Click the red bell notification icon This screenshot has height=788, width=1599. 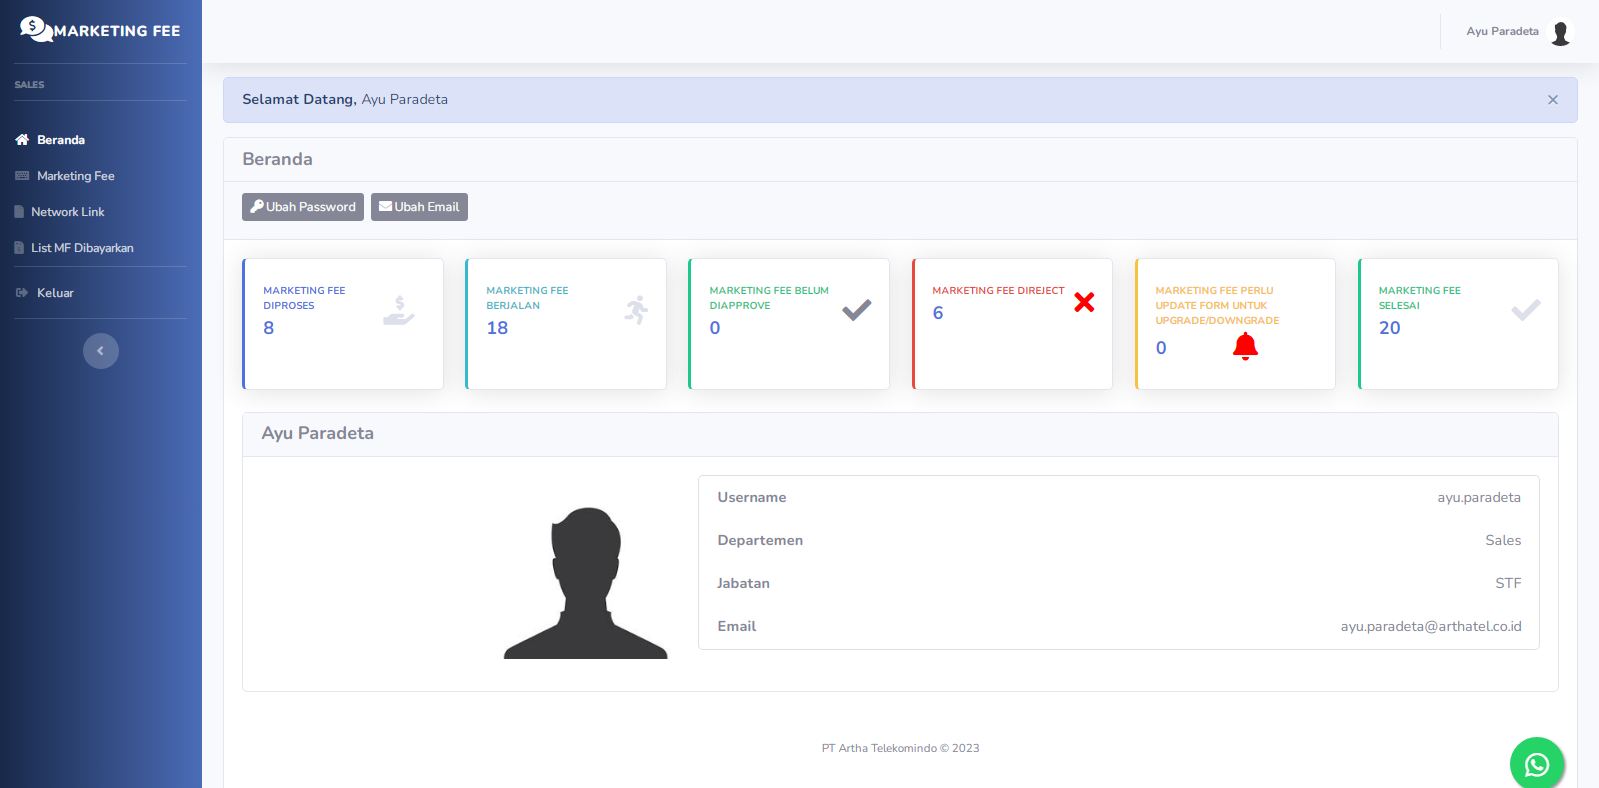pos(1245,346)
